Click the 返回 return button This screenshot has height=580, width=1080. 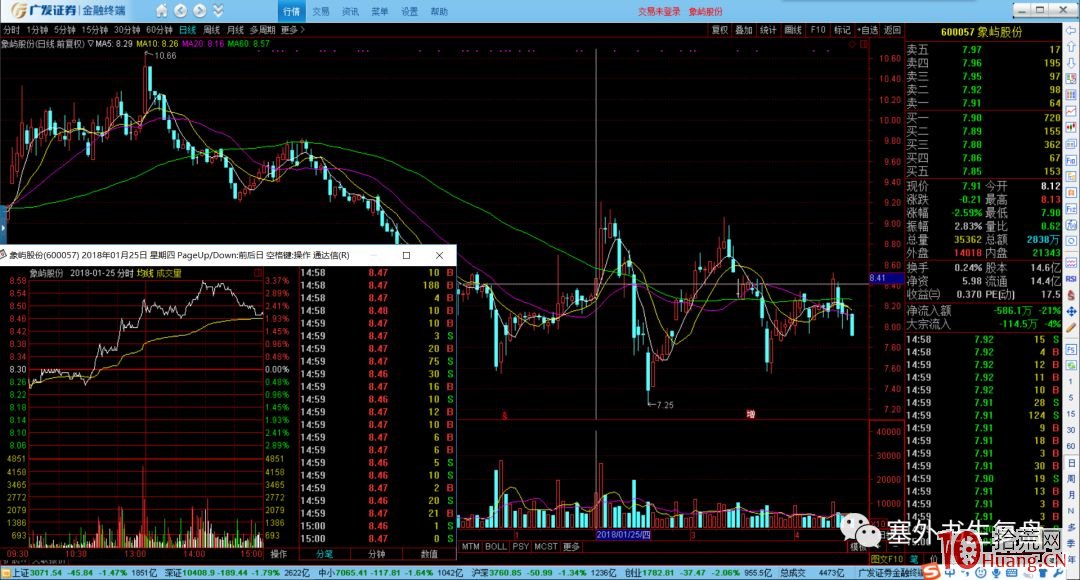coord(892,30)
